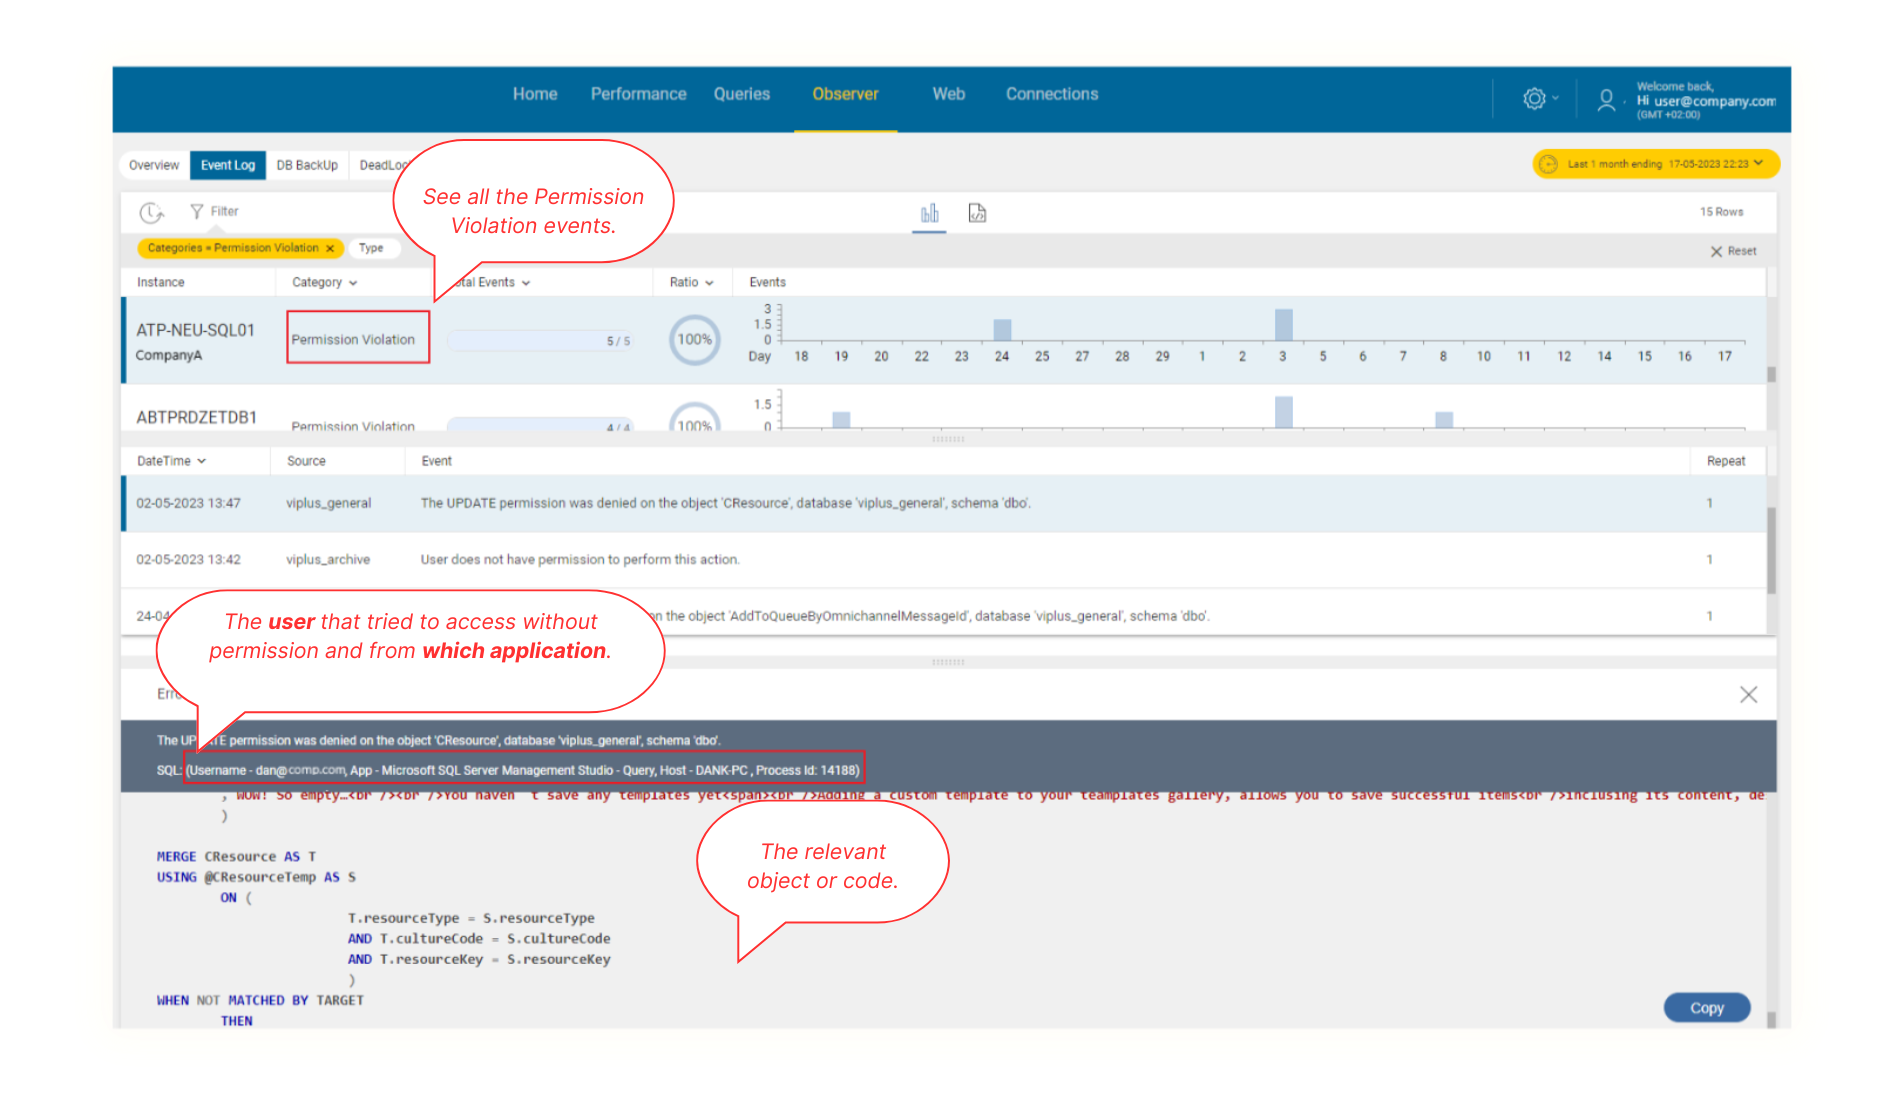Open the Queries tab
Viewport: 1900px width, 1100px height.
(x=742, y=94)
